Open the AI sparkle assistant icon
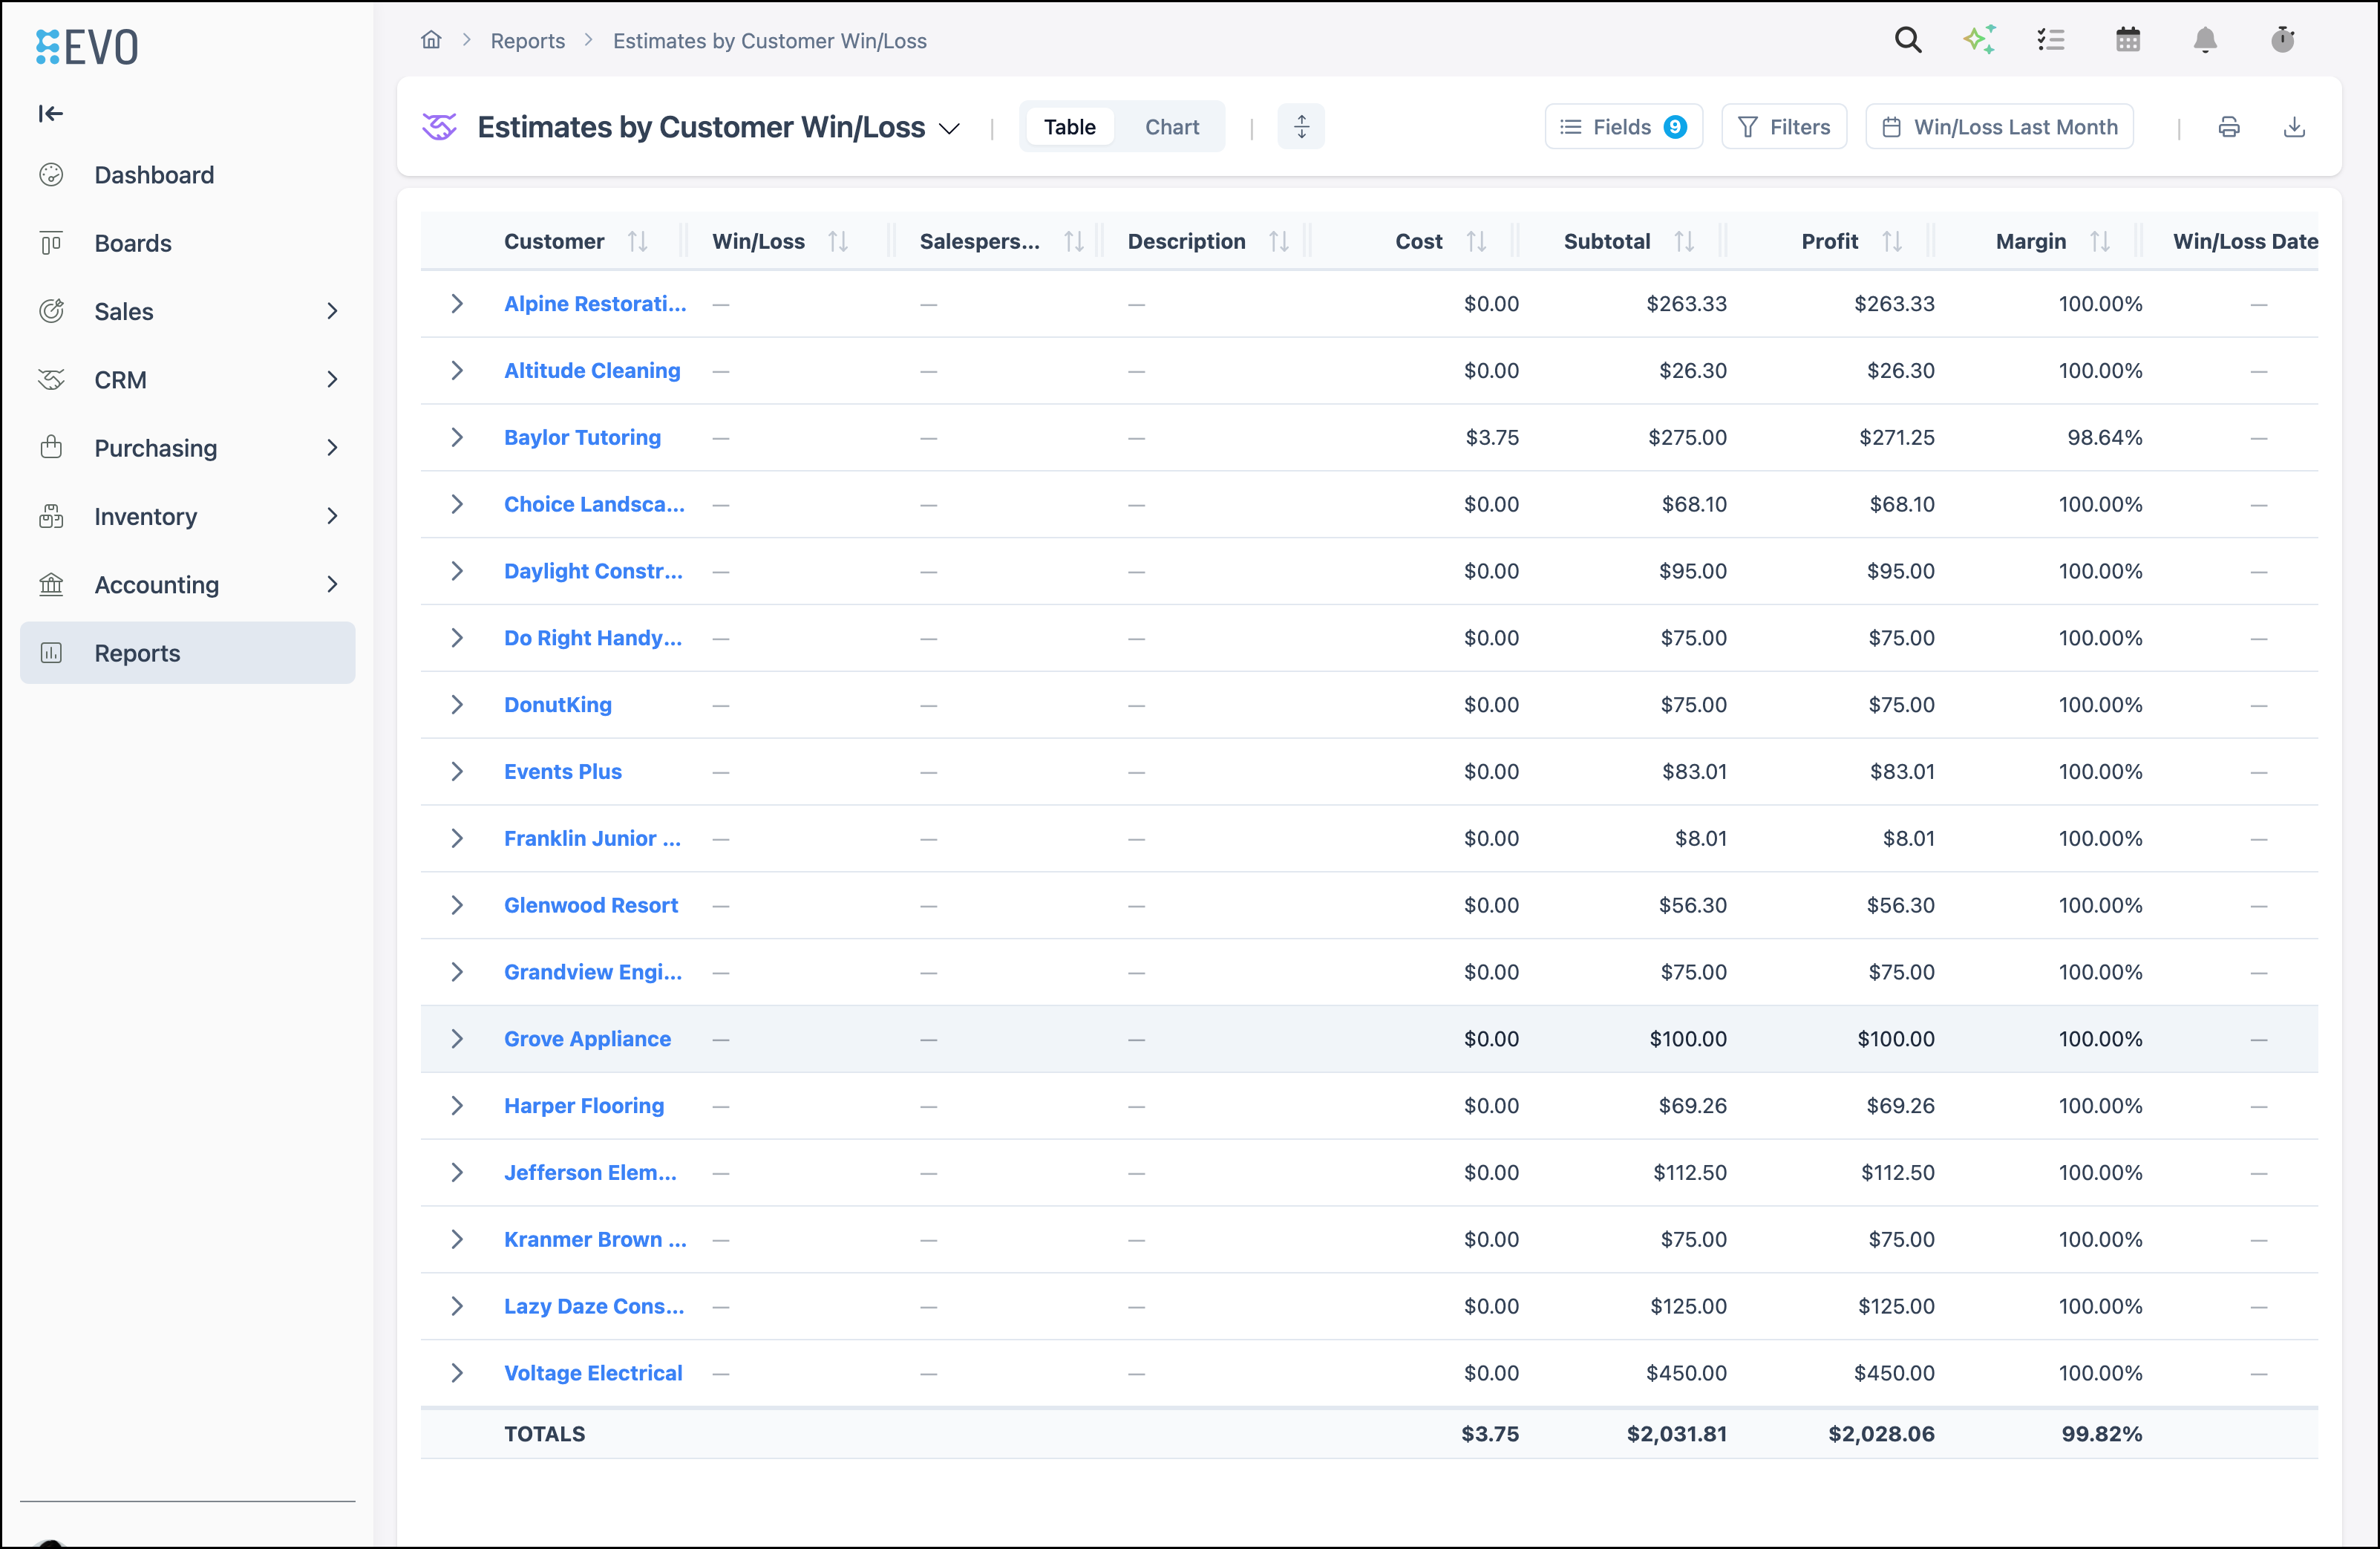Screen dimensions: 2380x1549 coord(1980,40)
